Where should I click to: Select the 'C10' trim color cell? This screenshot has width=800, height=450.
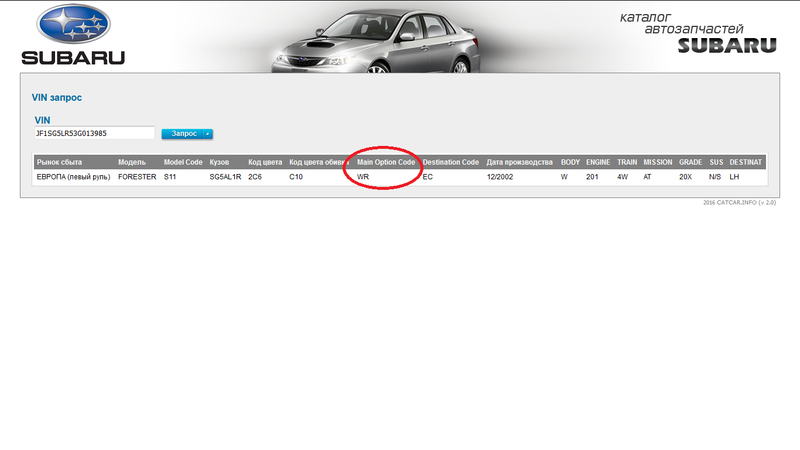[296, 177]
